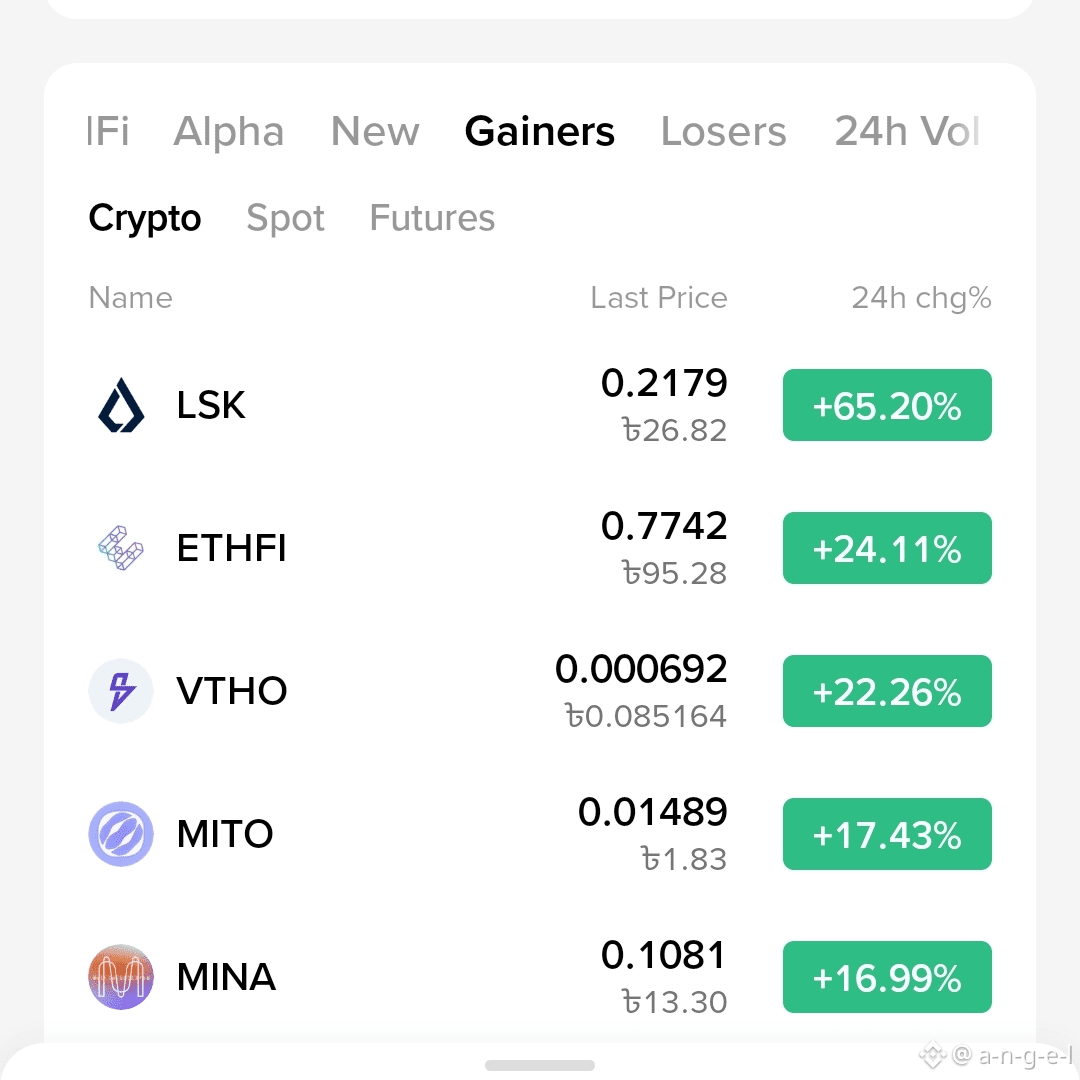
Task: Switch to the Losers tab
Action: coord(723,131)
